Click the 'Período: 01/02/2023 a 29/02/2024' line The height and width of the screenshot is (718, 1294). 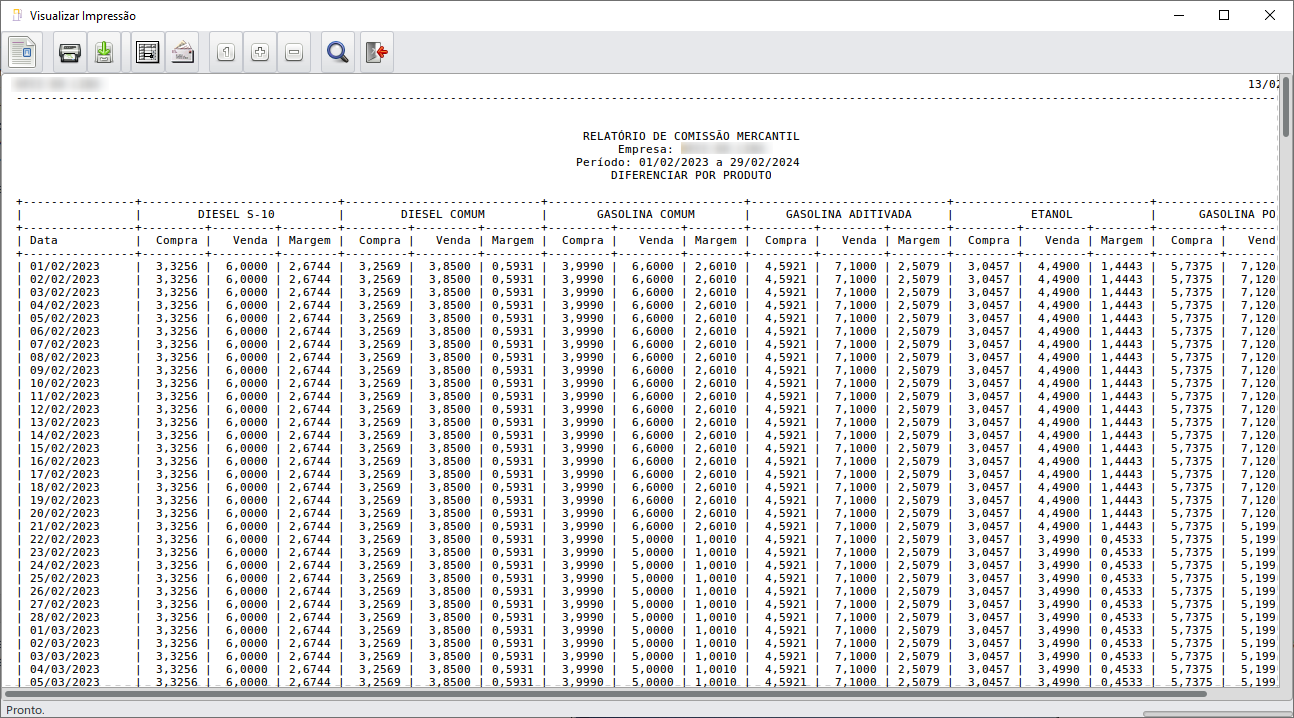pyautogui.click(x=688, y=162)
